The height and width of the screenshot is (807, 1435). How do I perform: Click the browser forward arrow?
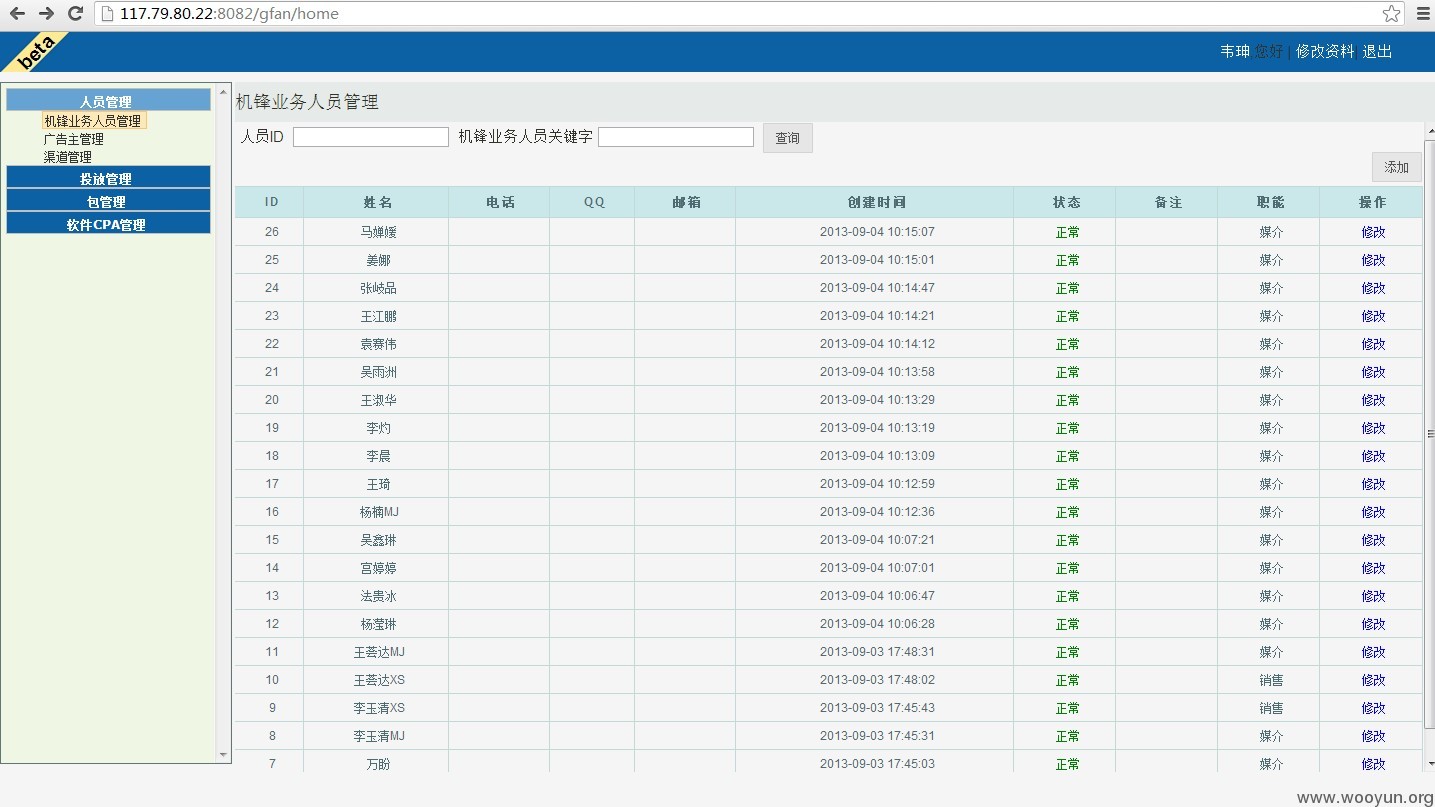(x=46, y=13)
